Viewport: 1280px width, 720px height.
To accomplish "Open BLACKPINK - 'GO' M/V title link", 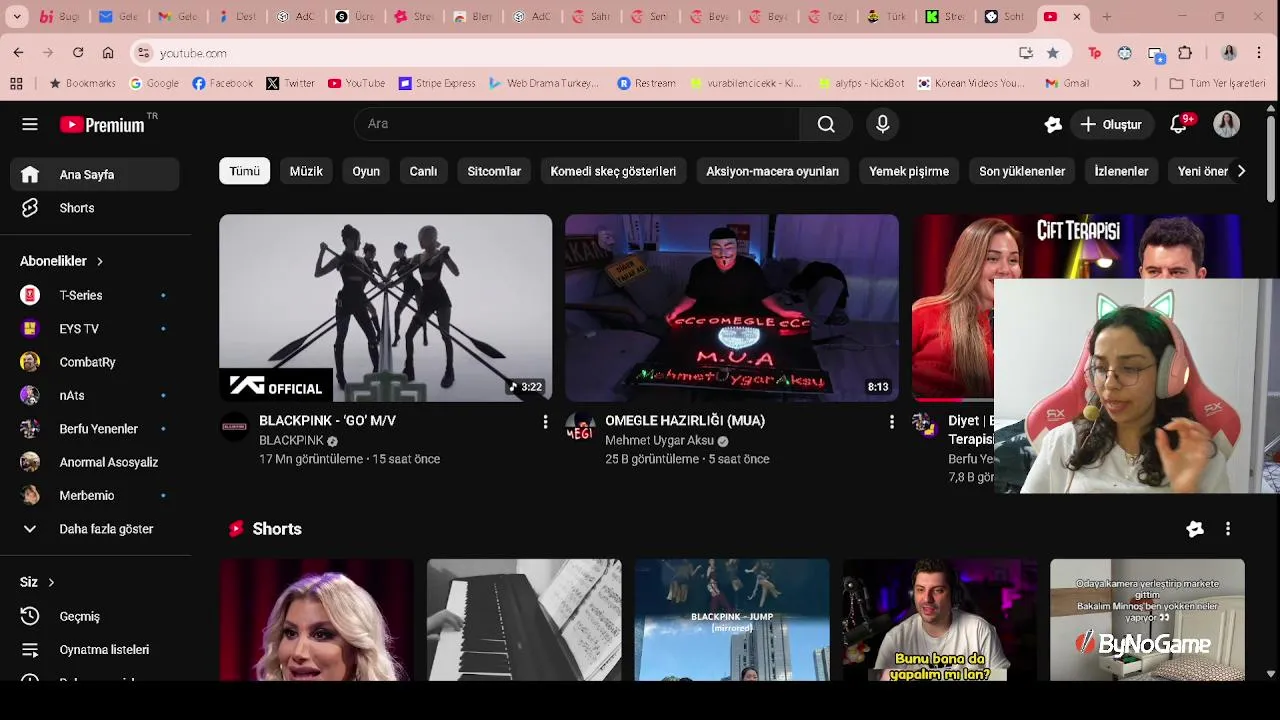I will pyautogui.click(x=327, y=421).
